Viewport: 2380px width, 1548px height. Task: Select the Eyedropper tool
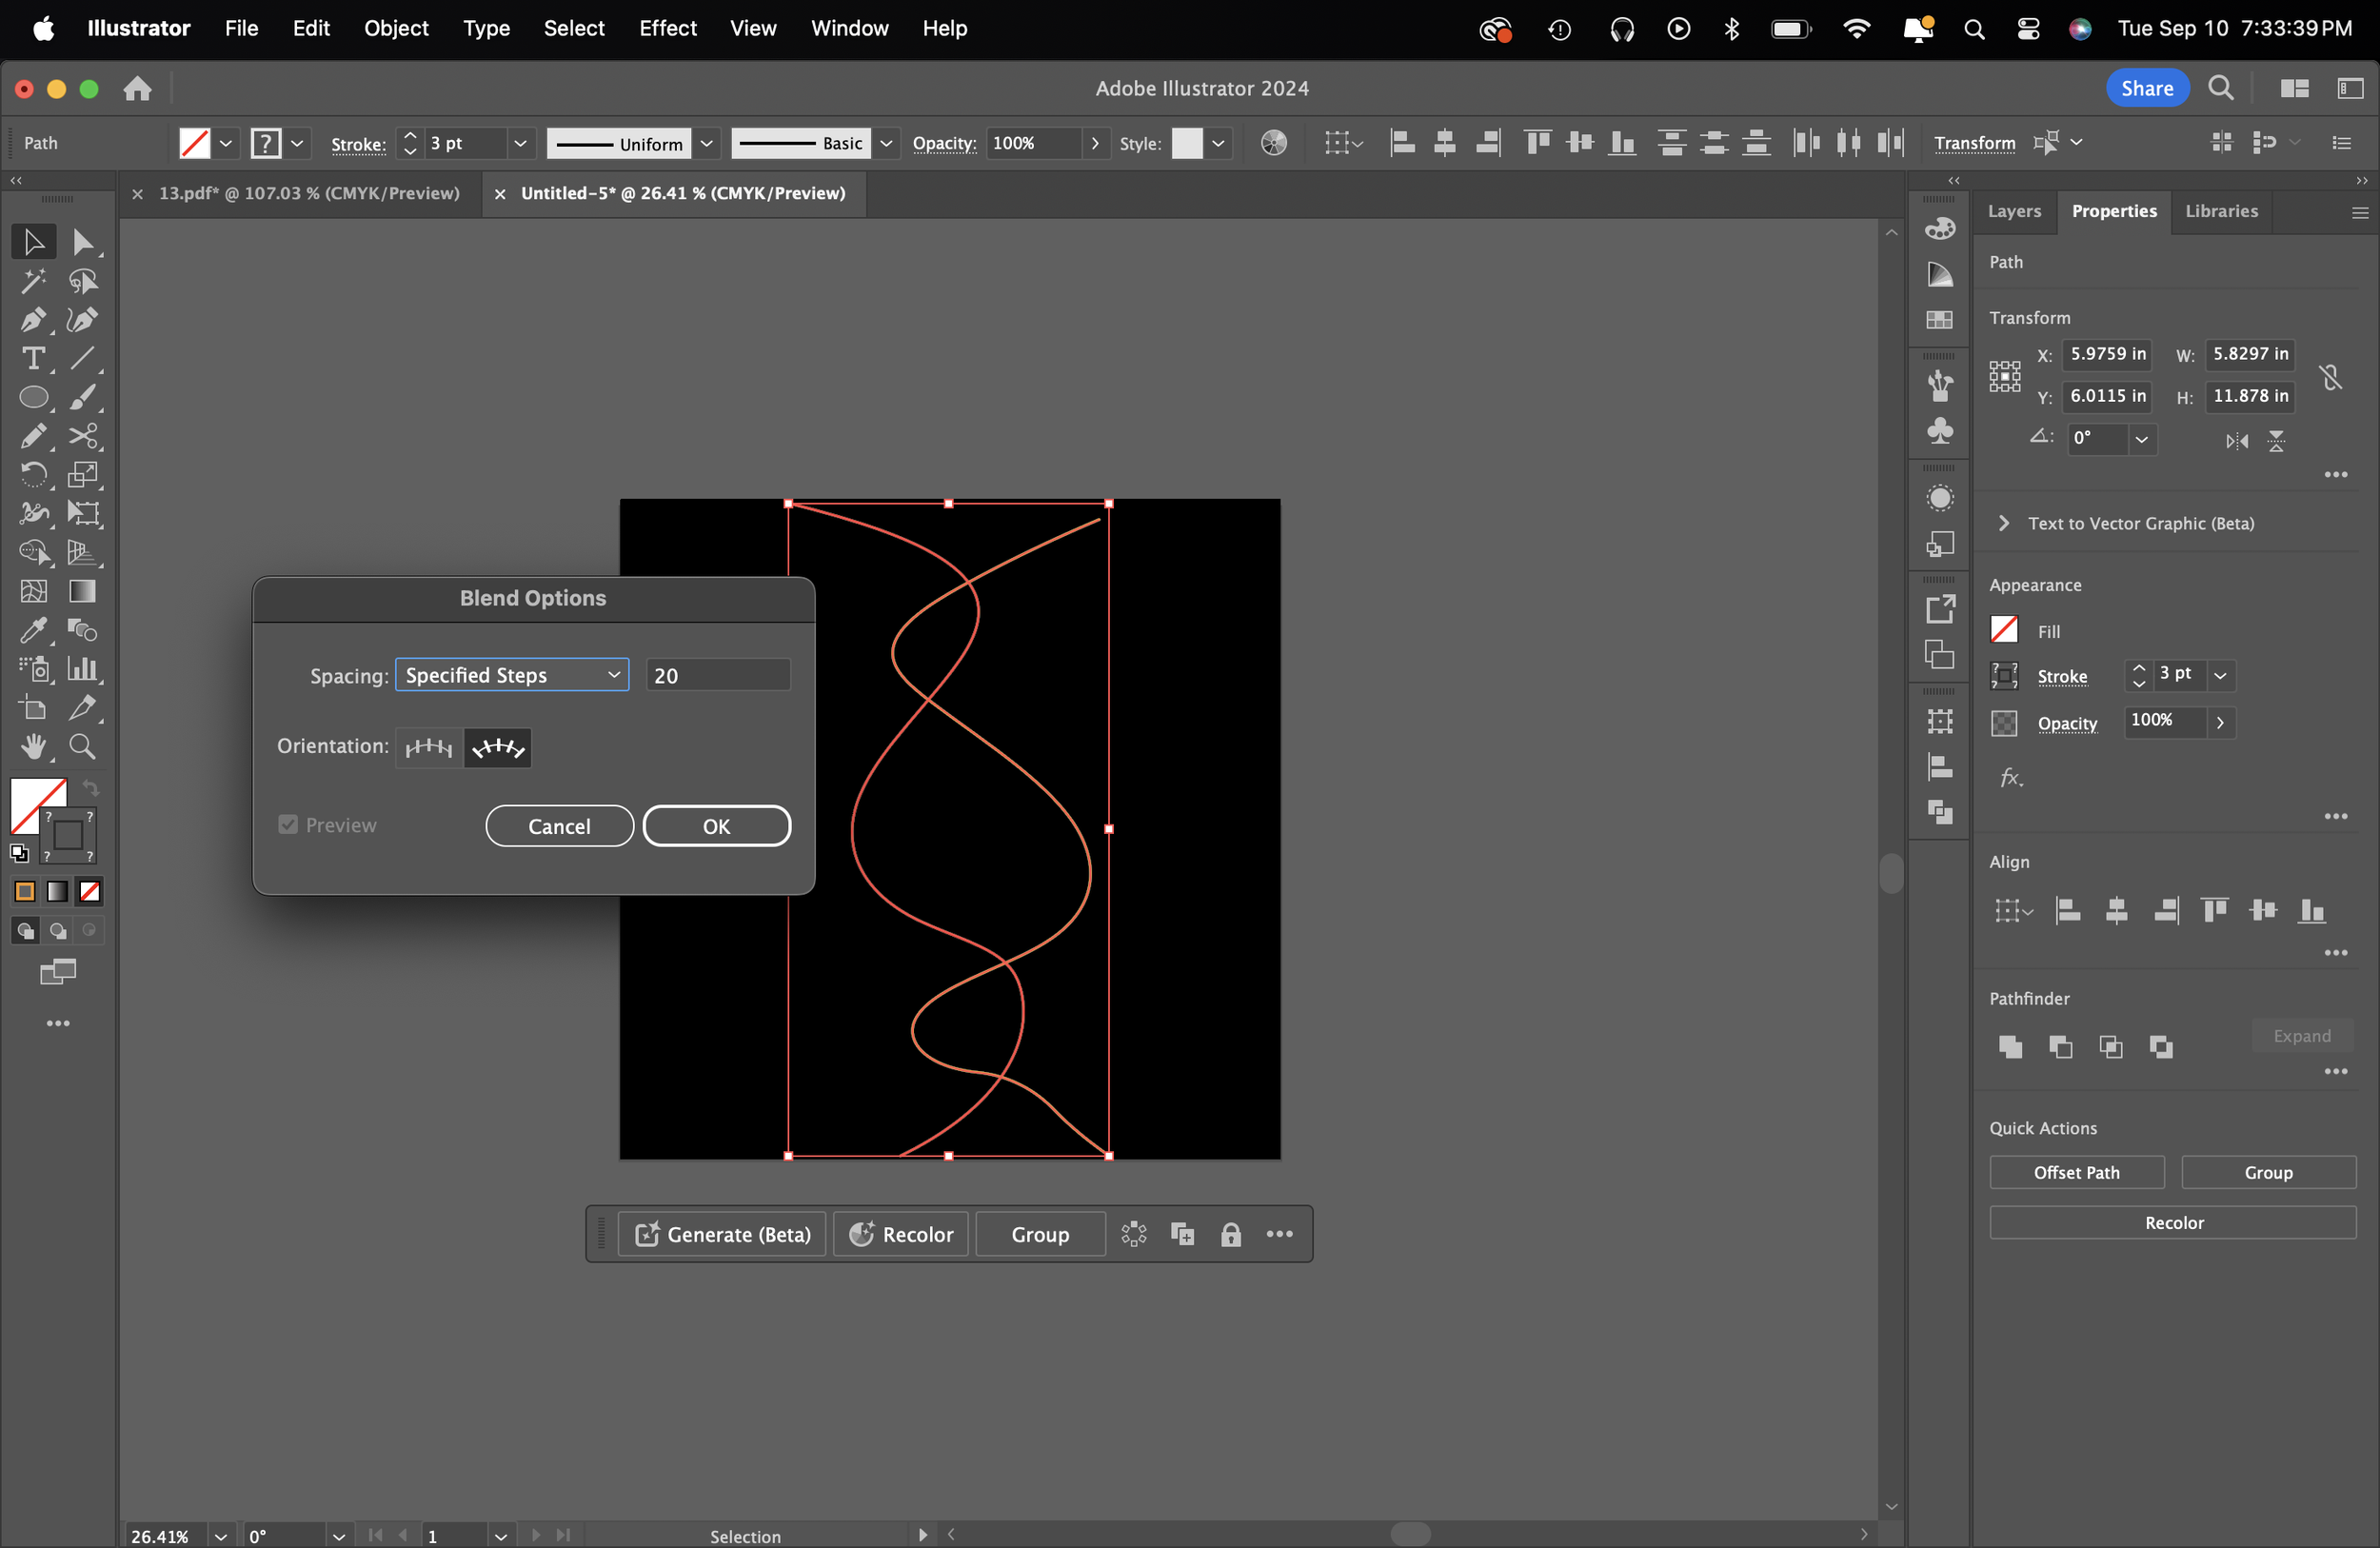(x=33, y=630)
